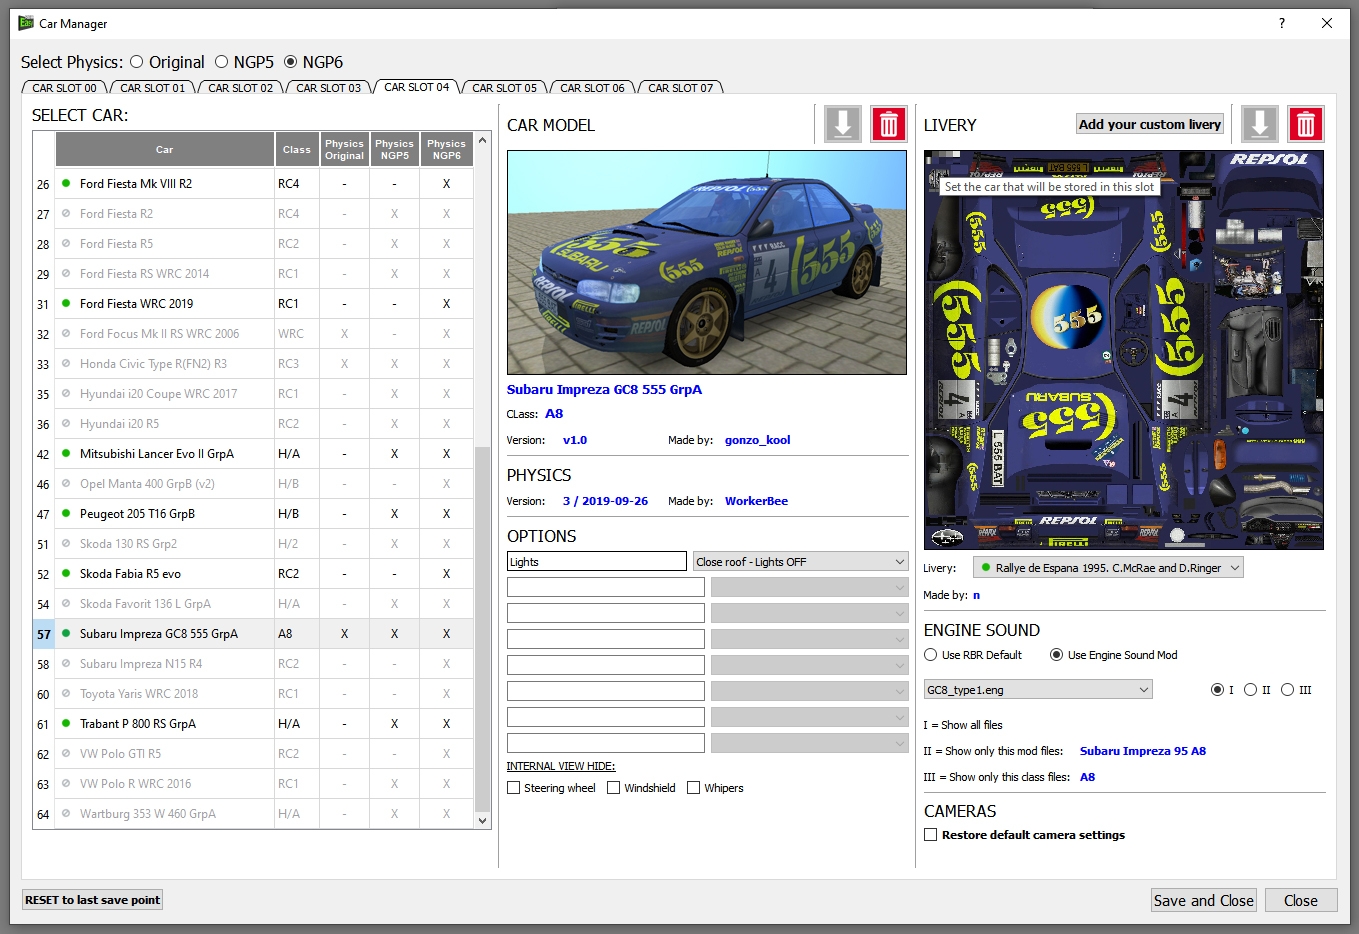
Task: Click the Close button at bottom right
Action: (x=1300, y=900)
